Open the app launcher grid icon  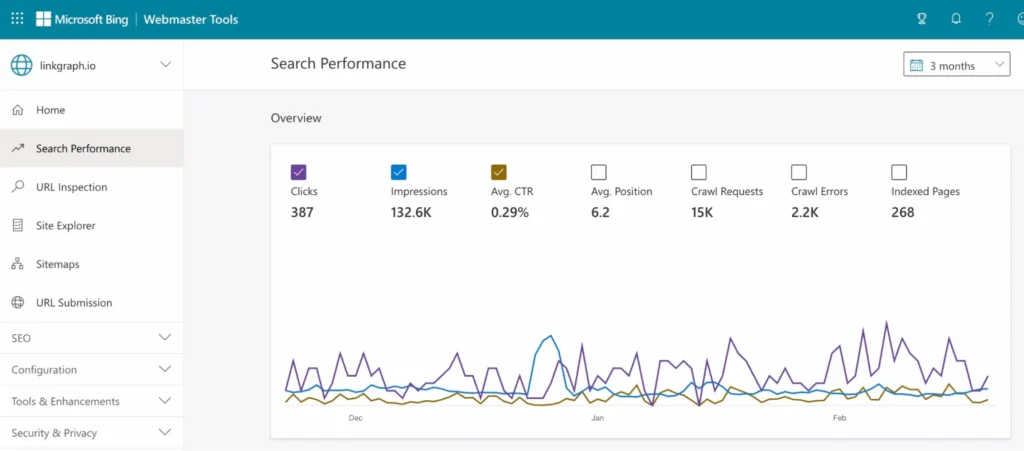coord(17,19)
